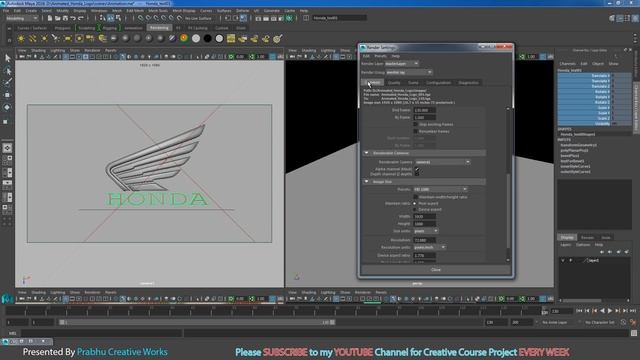The height and width of the screenshot is (360, 640).
Task: Open the Quality tab in Render Settings
Action: (394, 83)
